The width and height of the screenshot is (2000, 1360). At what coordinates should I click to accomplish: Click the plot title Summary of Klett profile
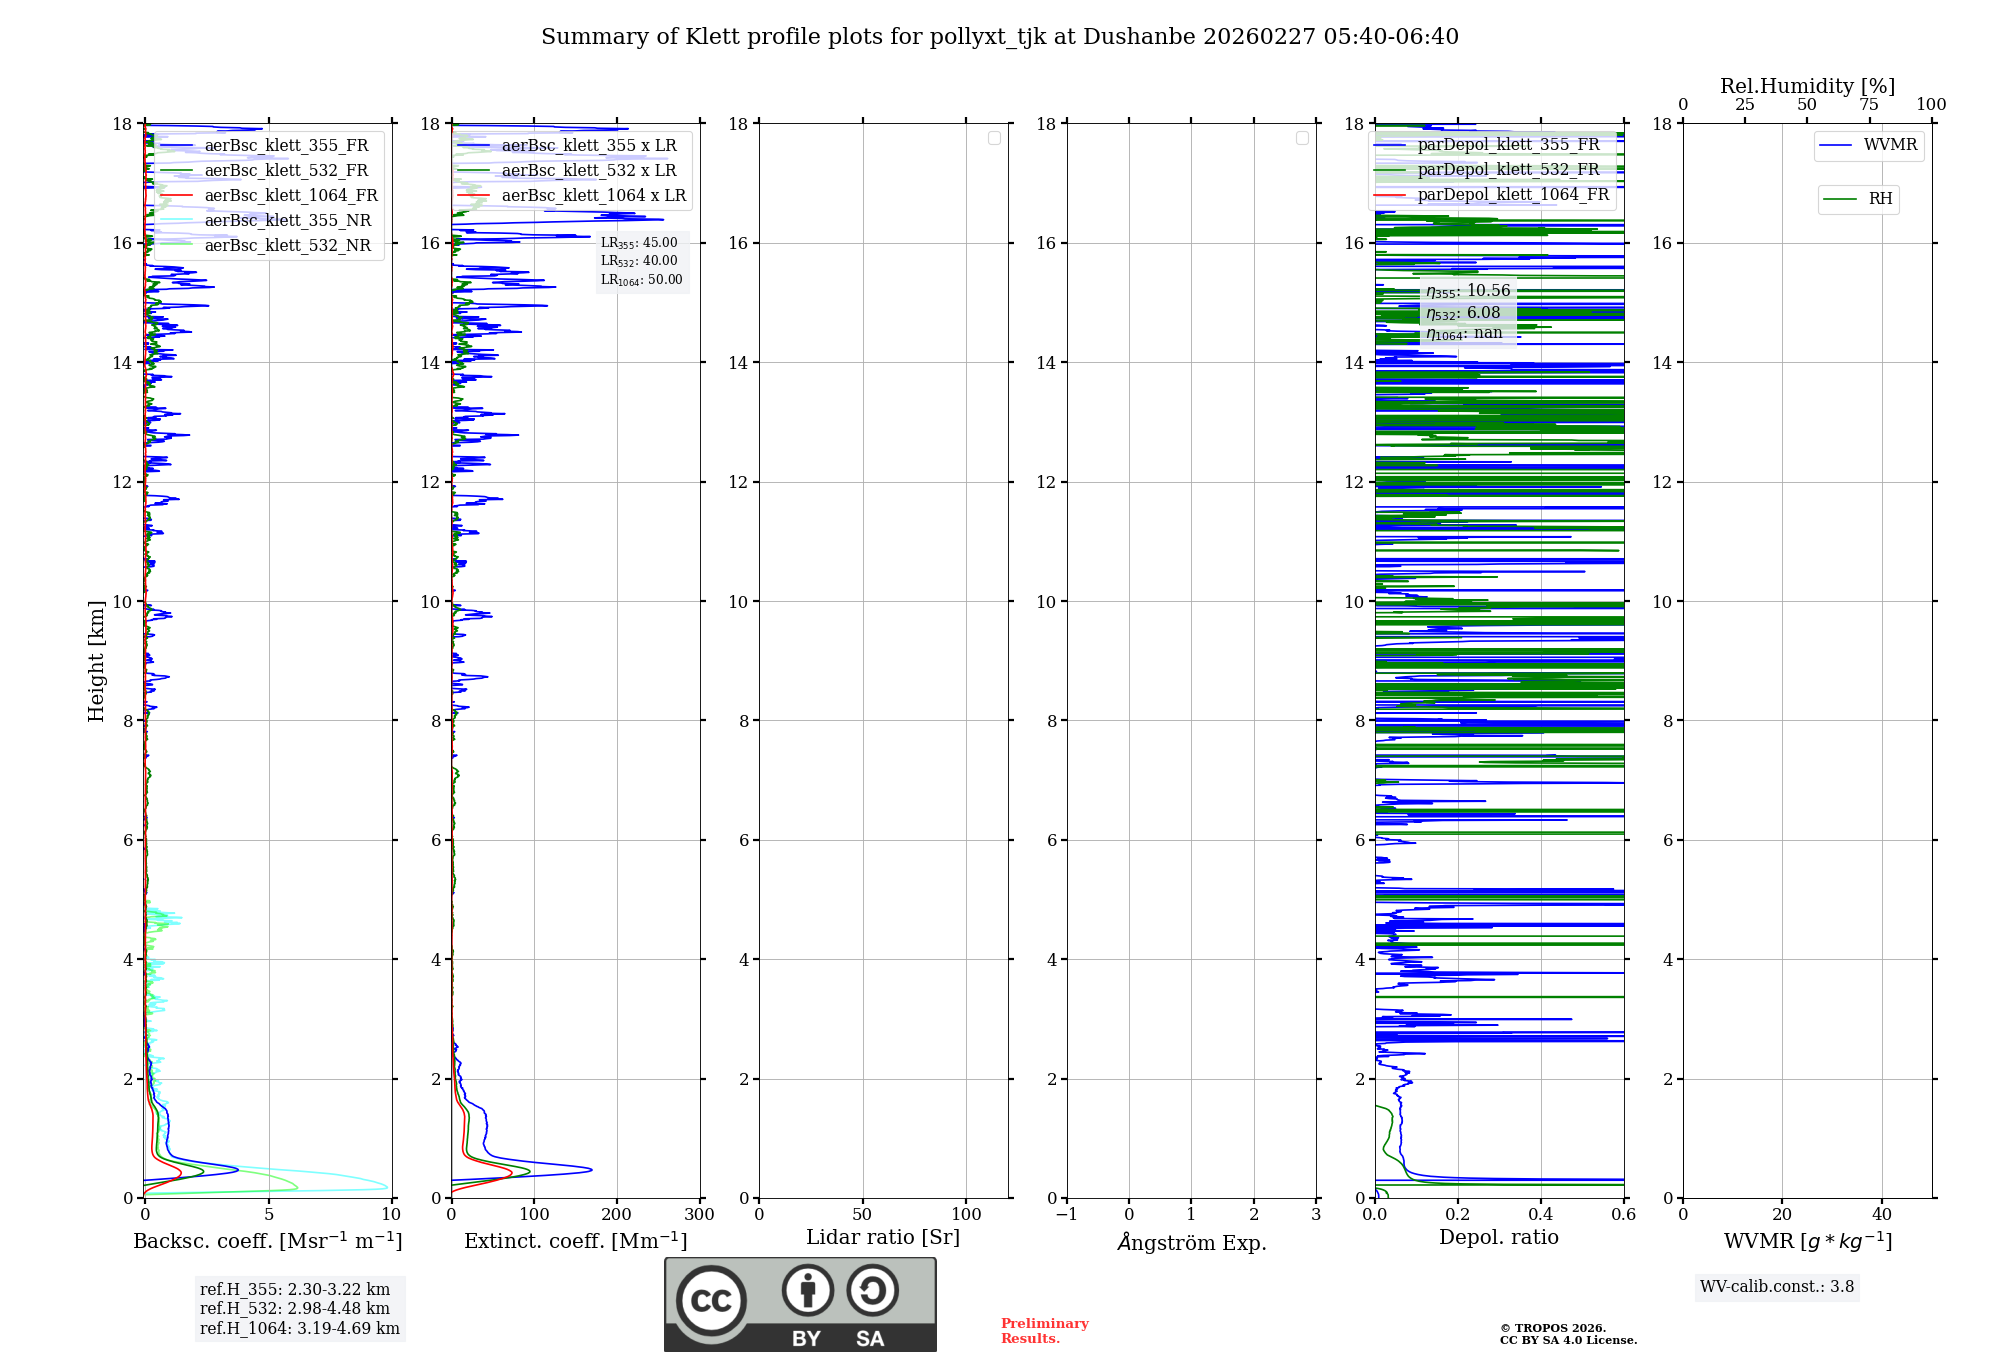tap(999, 37)
